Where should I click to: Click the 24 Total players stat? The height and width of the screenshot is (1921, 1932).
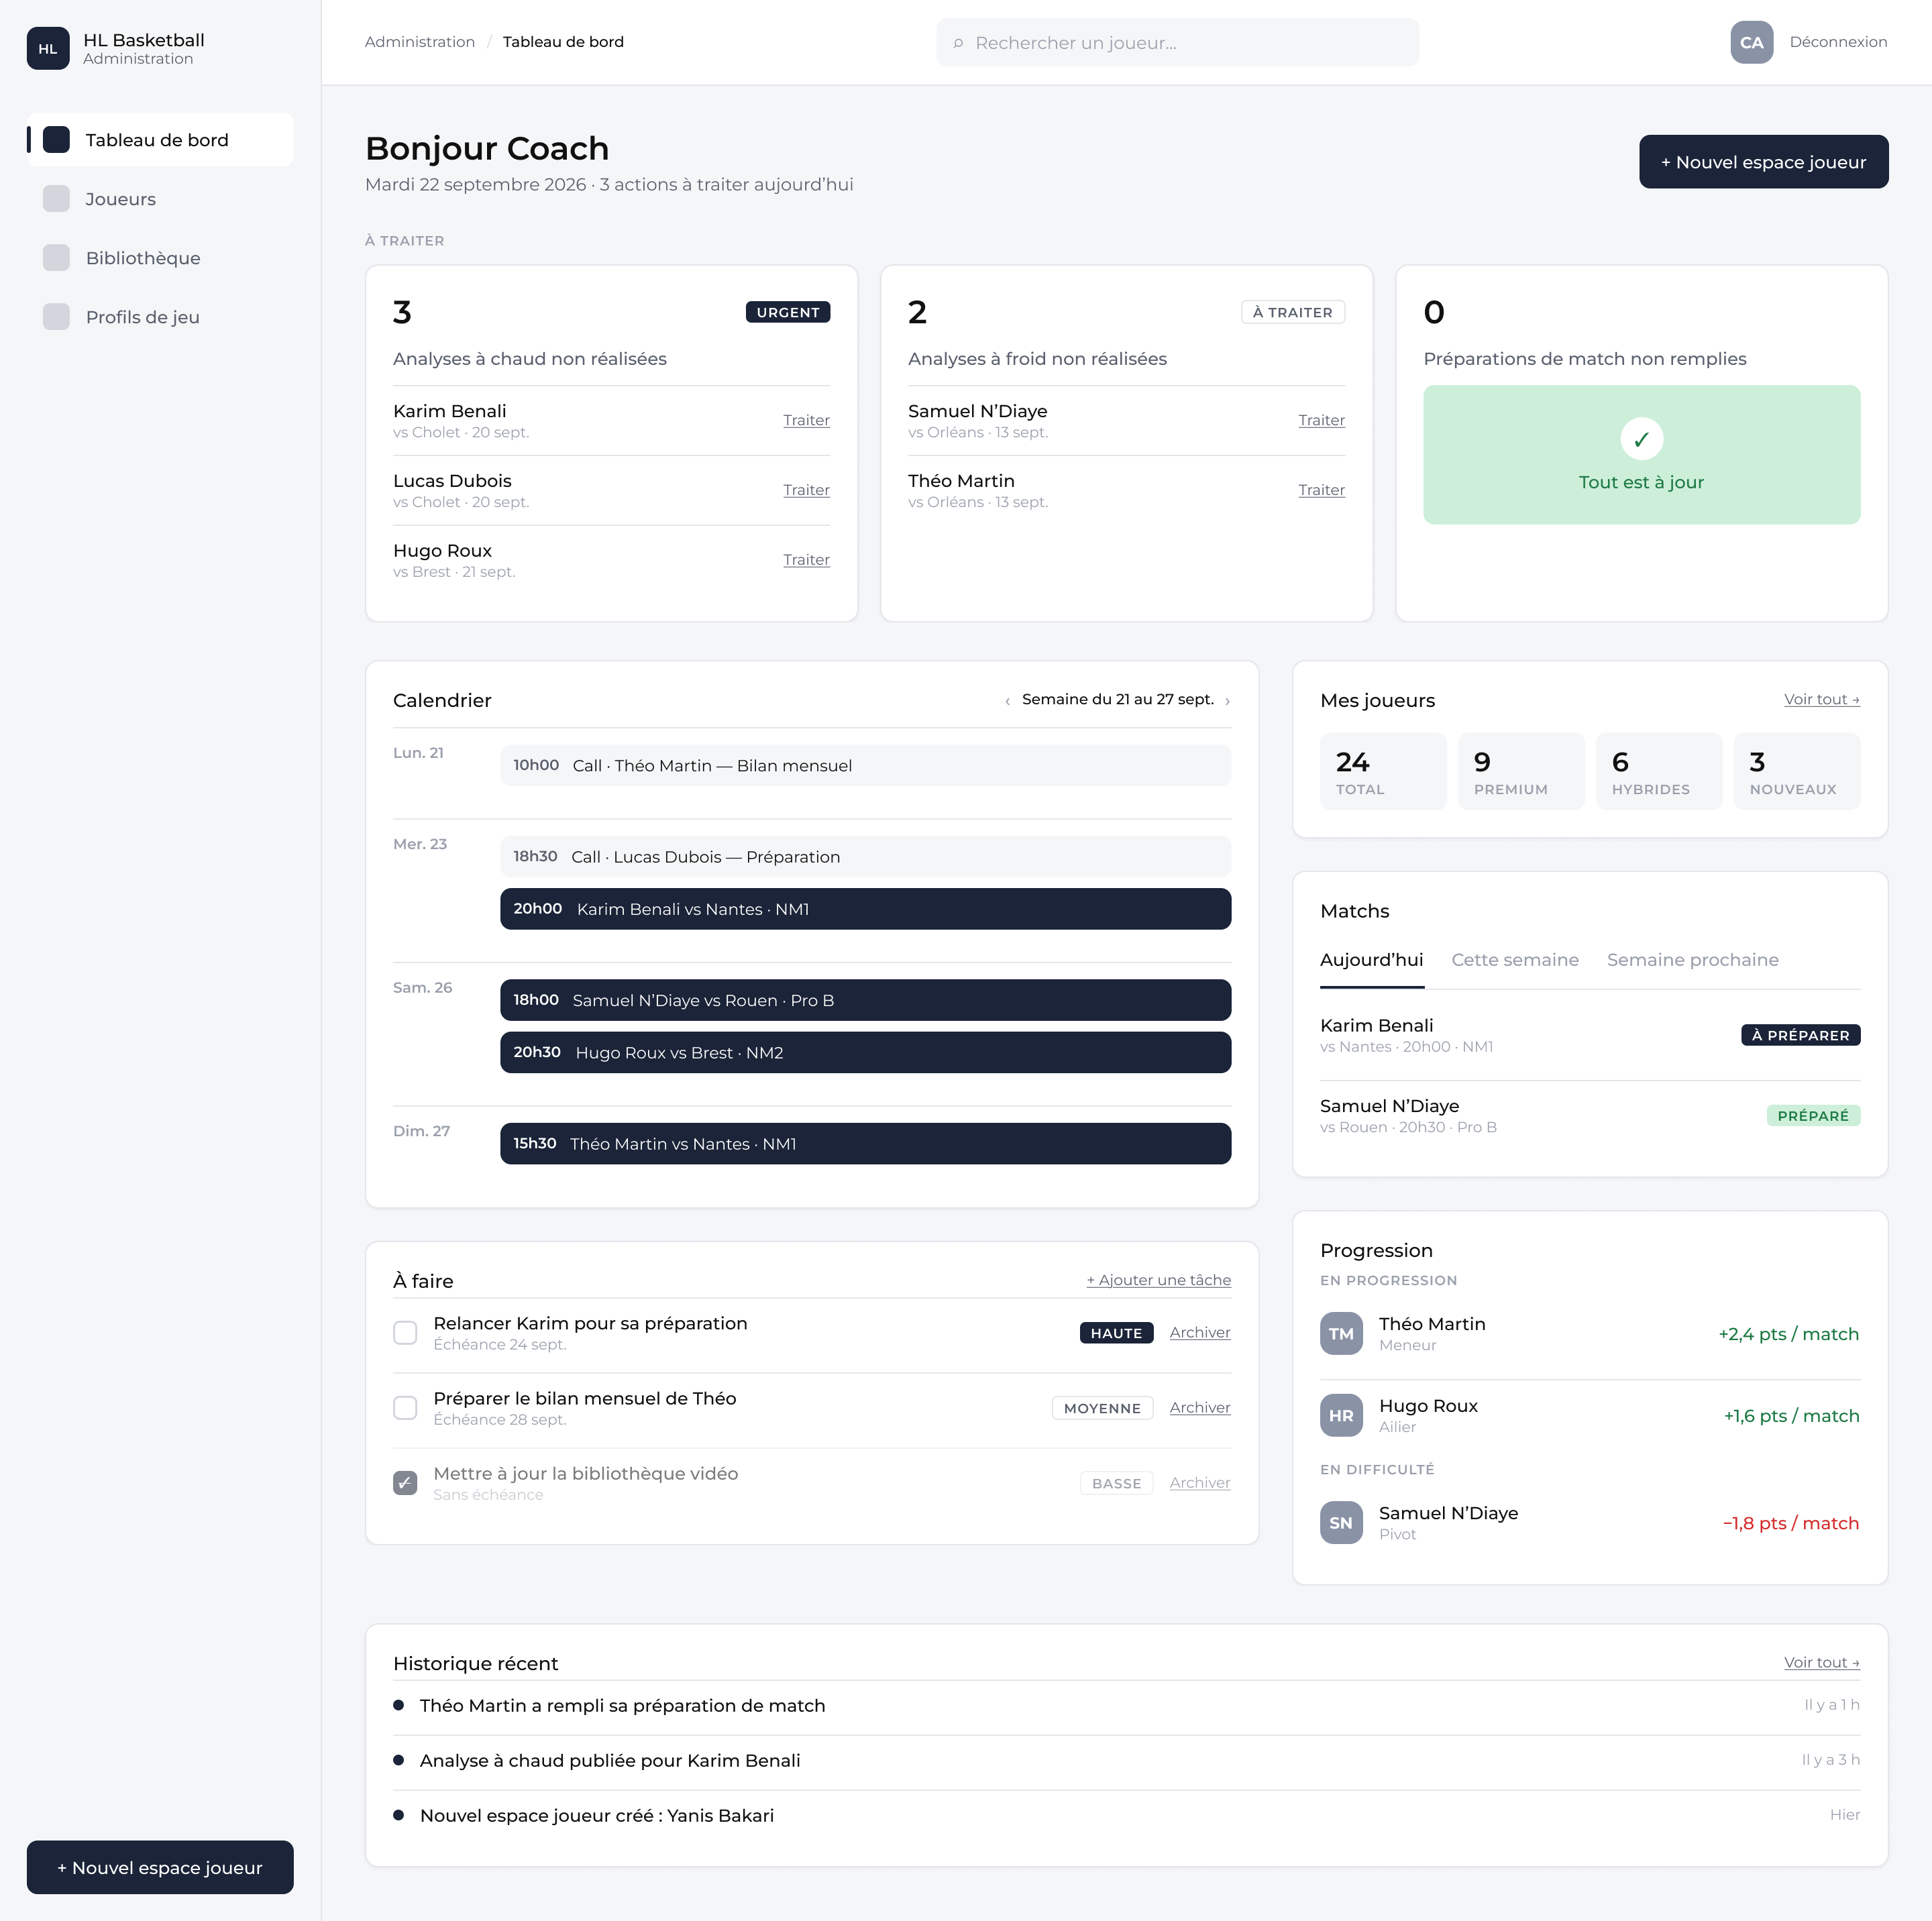[1383, 771]
